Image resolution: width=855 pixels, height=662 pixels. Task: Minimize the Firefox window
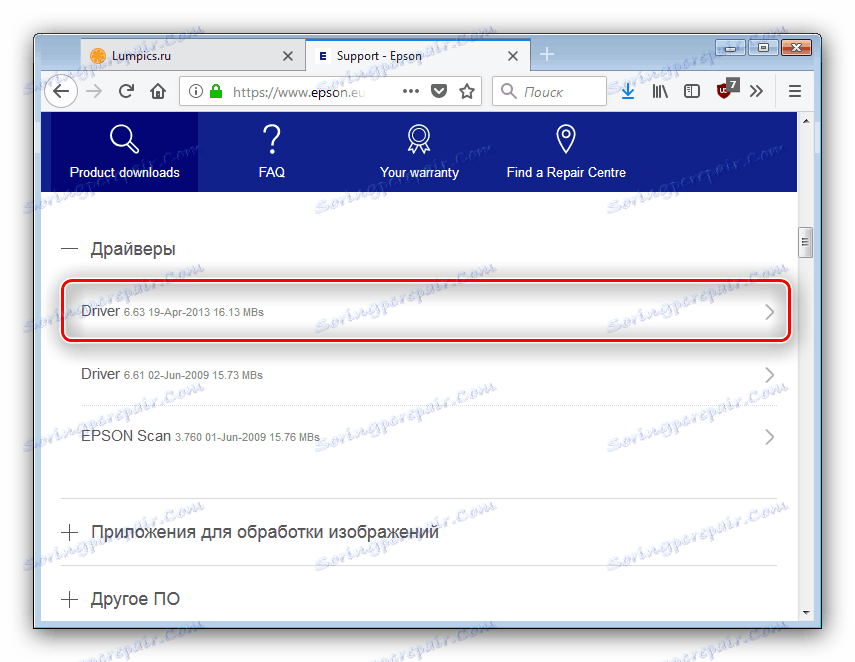point(730,48)
